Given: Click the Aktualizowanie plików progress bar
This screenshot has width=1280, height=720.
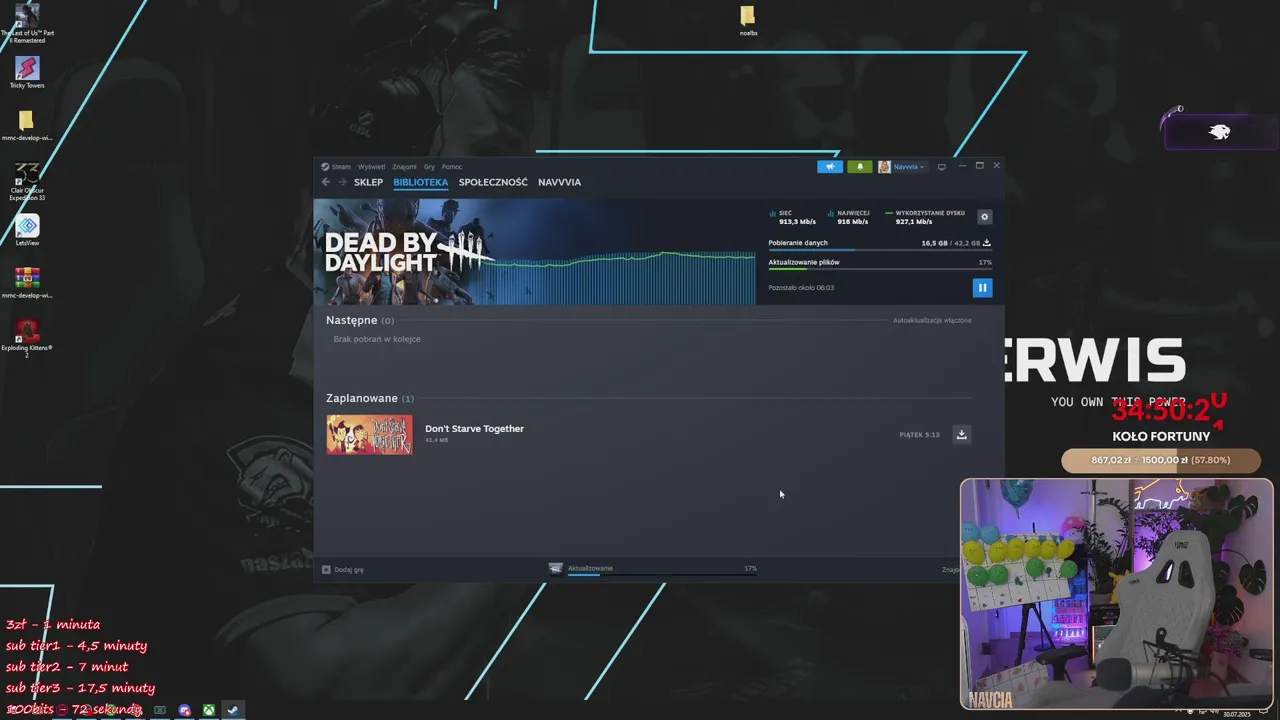Looking at the screenshot, I should (x=880, y=269).
